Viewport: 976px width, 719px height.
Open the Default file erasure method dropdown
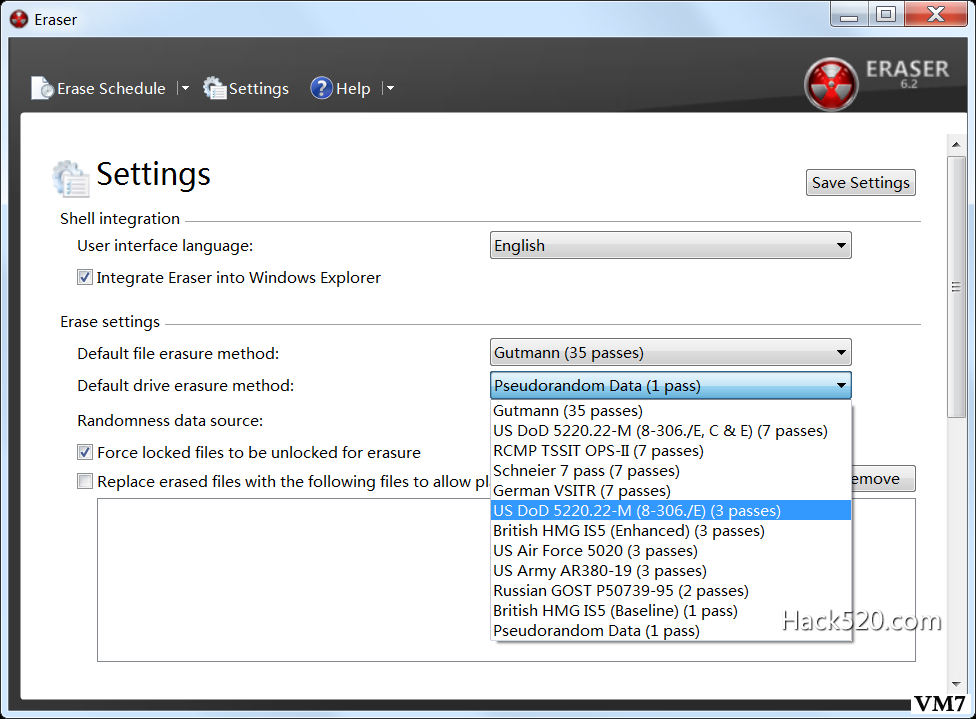(x=670, y=352)
